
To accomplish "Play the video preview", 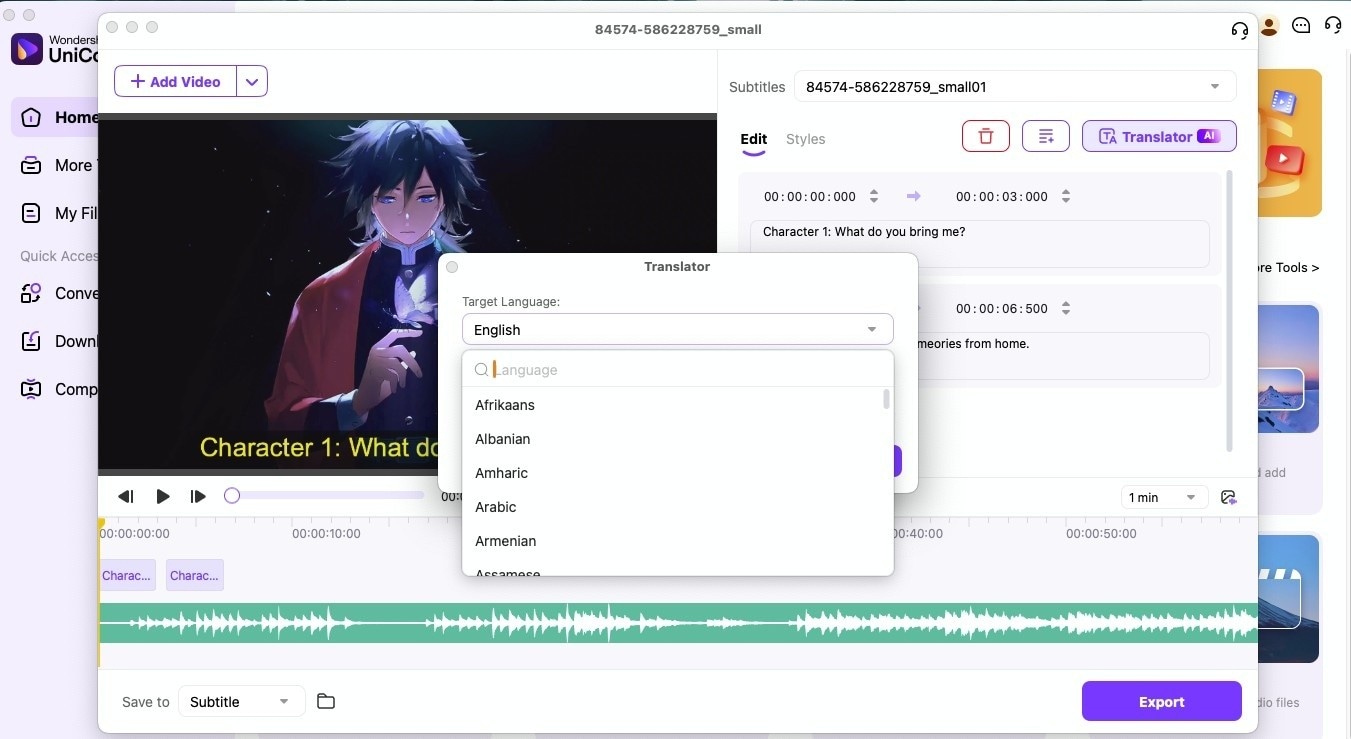I will coord(163,496).
